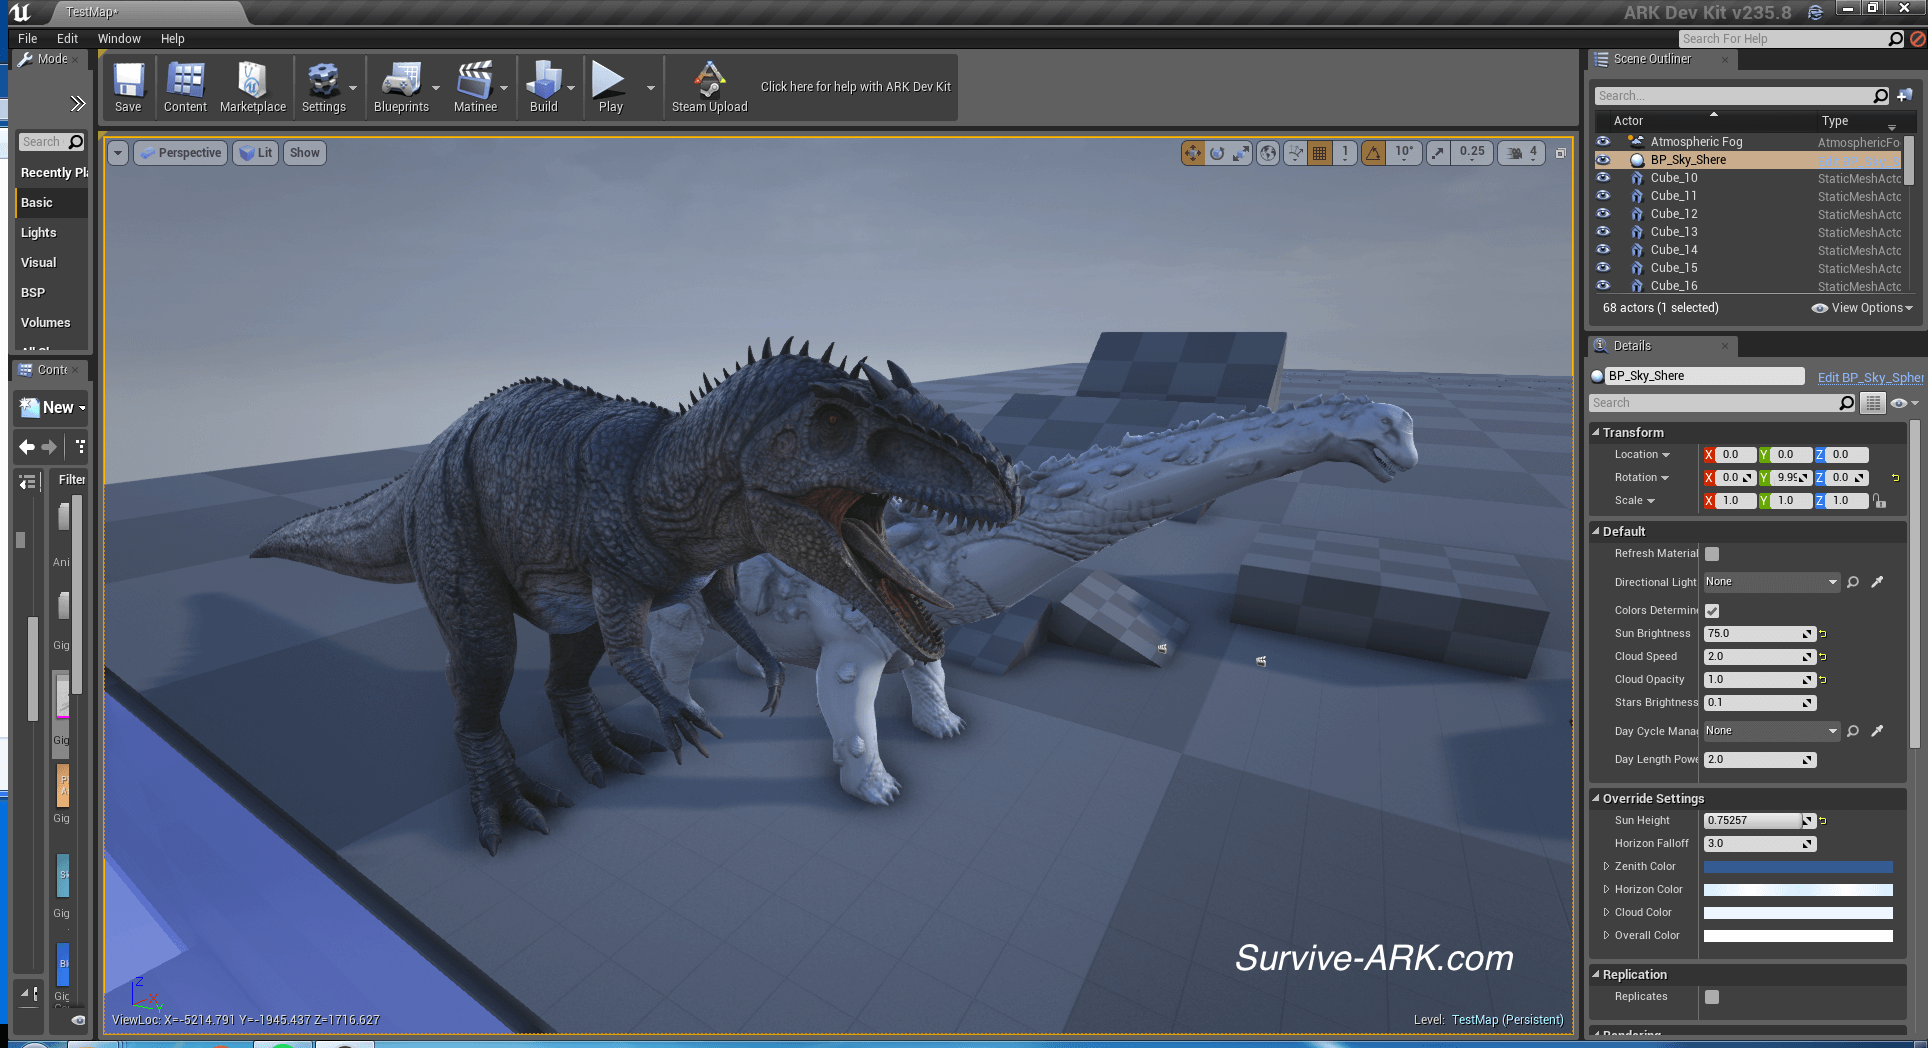Click Perspective viewport button

click(181, 153)
